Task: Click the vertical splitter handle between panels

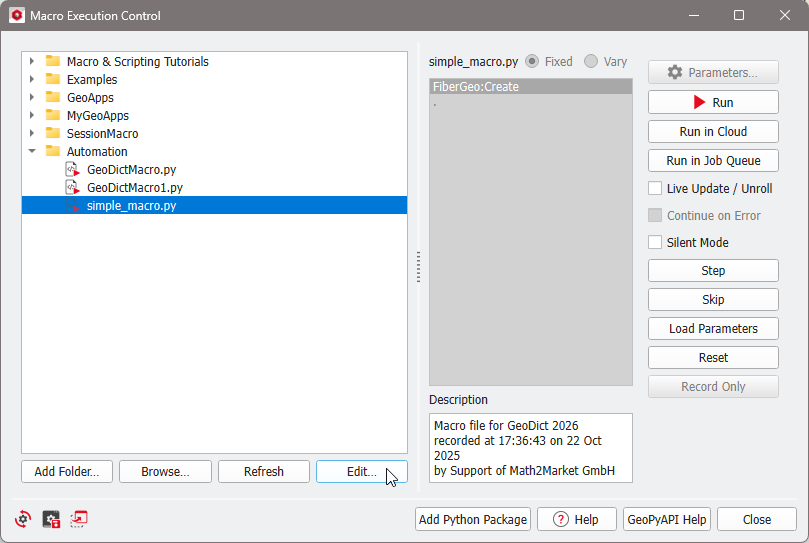Action: tap(418, 267)
